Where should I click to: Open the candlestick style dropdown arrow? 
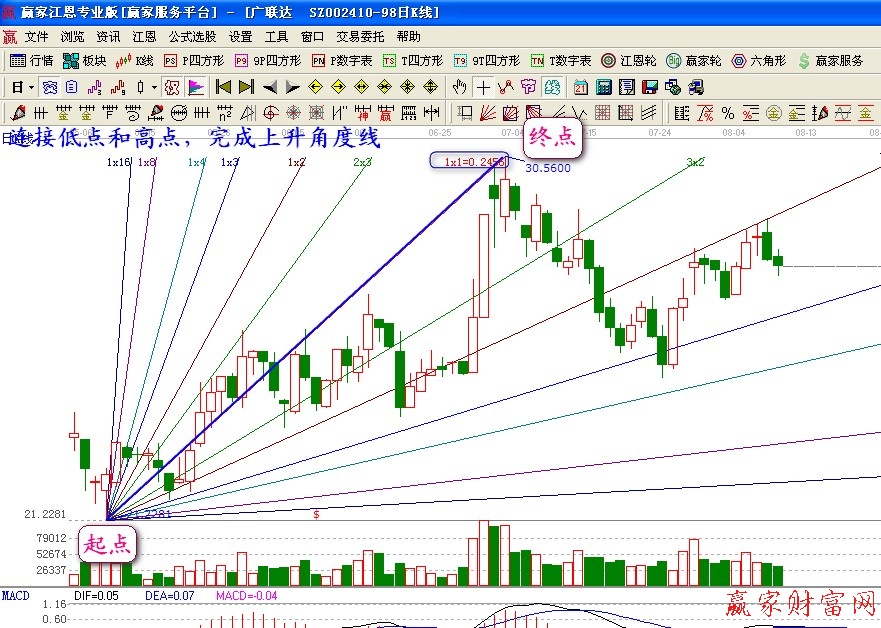(155, 87)
